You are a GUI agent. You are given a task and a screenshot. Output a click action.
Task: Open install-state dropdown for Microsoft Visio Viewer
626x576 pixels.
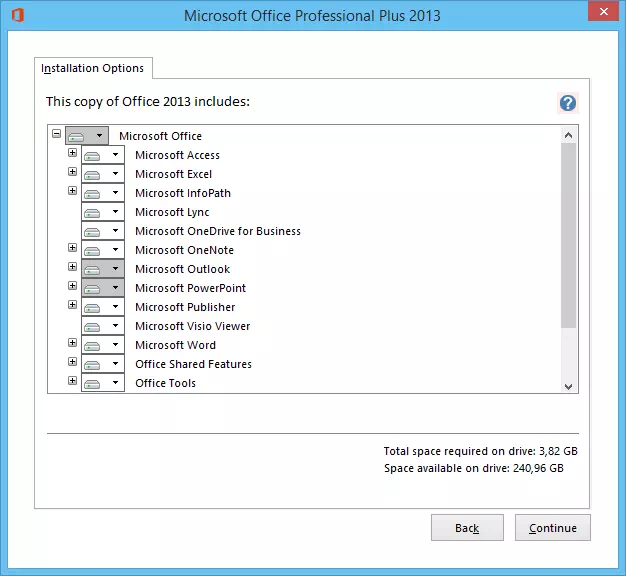point(103,326)
